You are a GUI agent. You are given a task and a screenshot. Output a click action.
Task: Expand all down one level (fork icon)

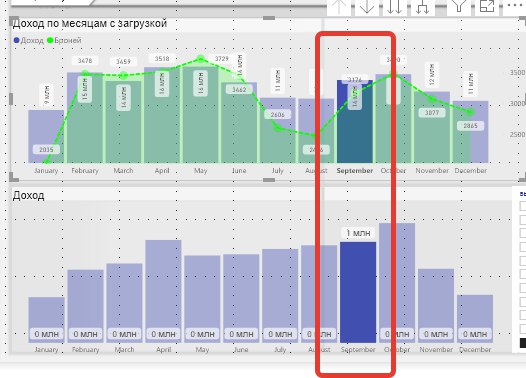422,7
